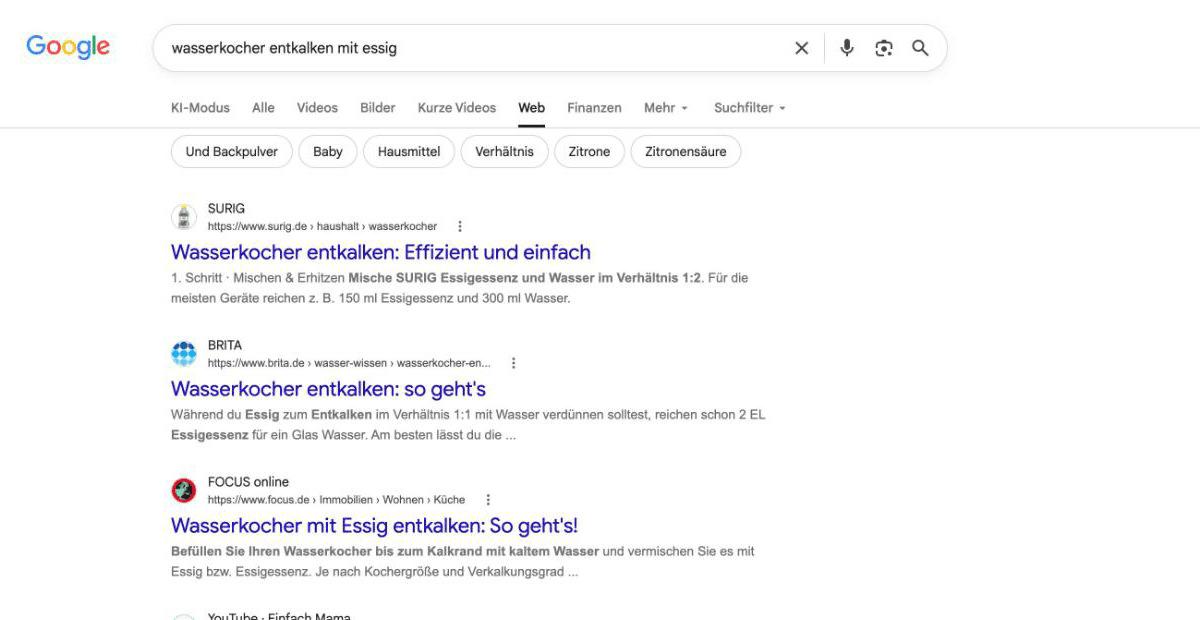Select the Hausmittel suggestion chip

pos(409,152)
